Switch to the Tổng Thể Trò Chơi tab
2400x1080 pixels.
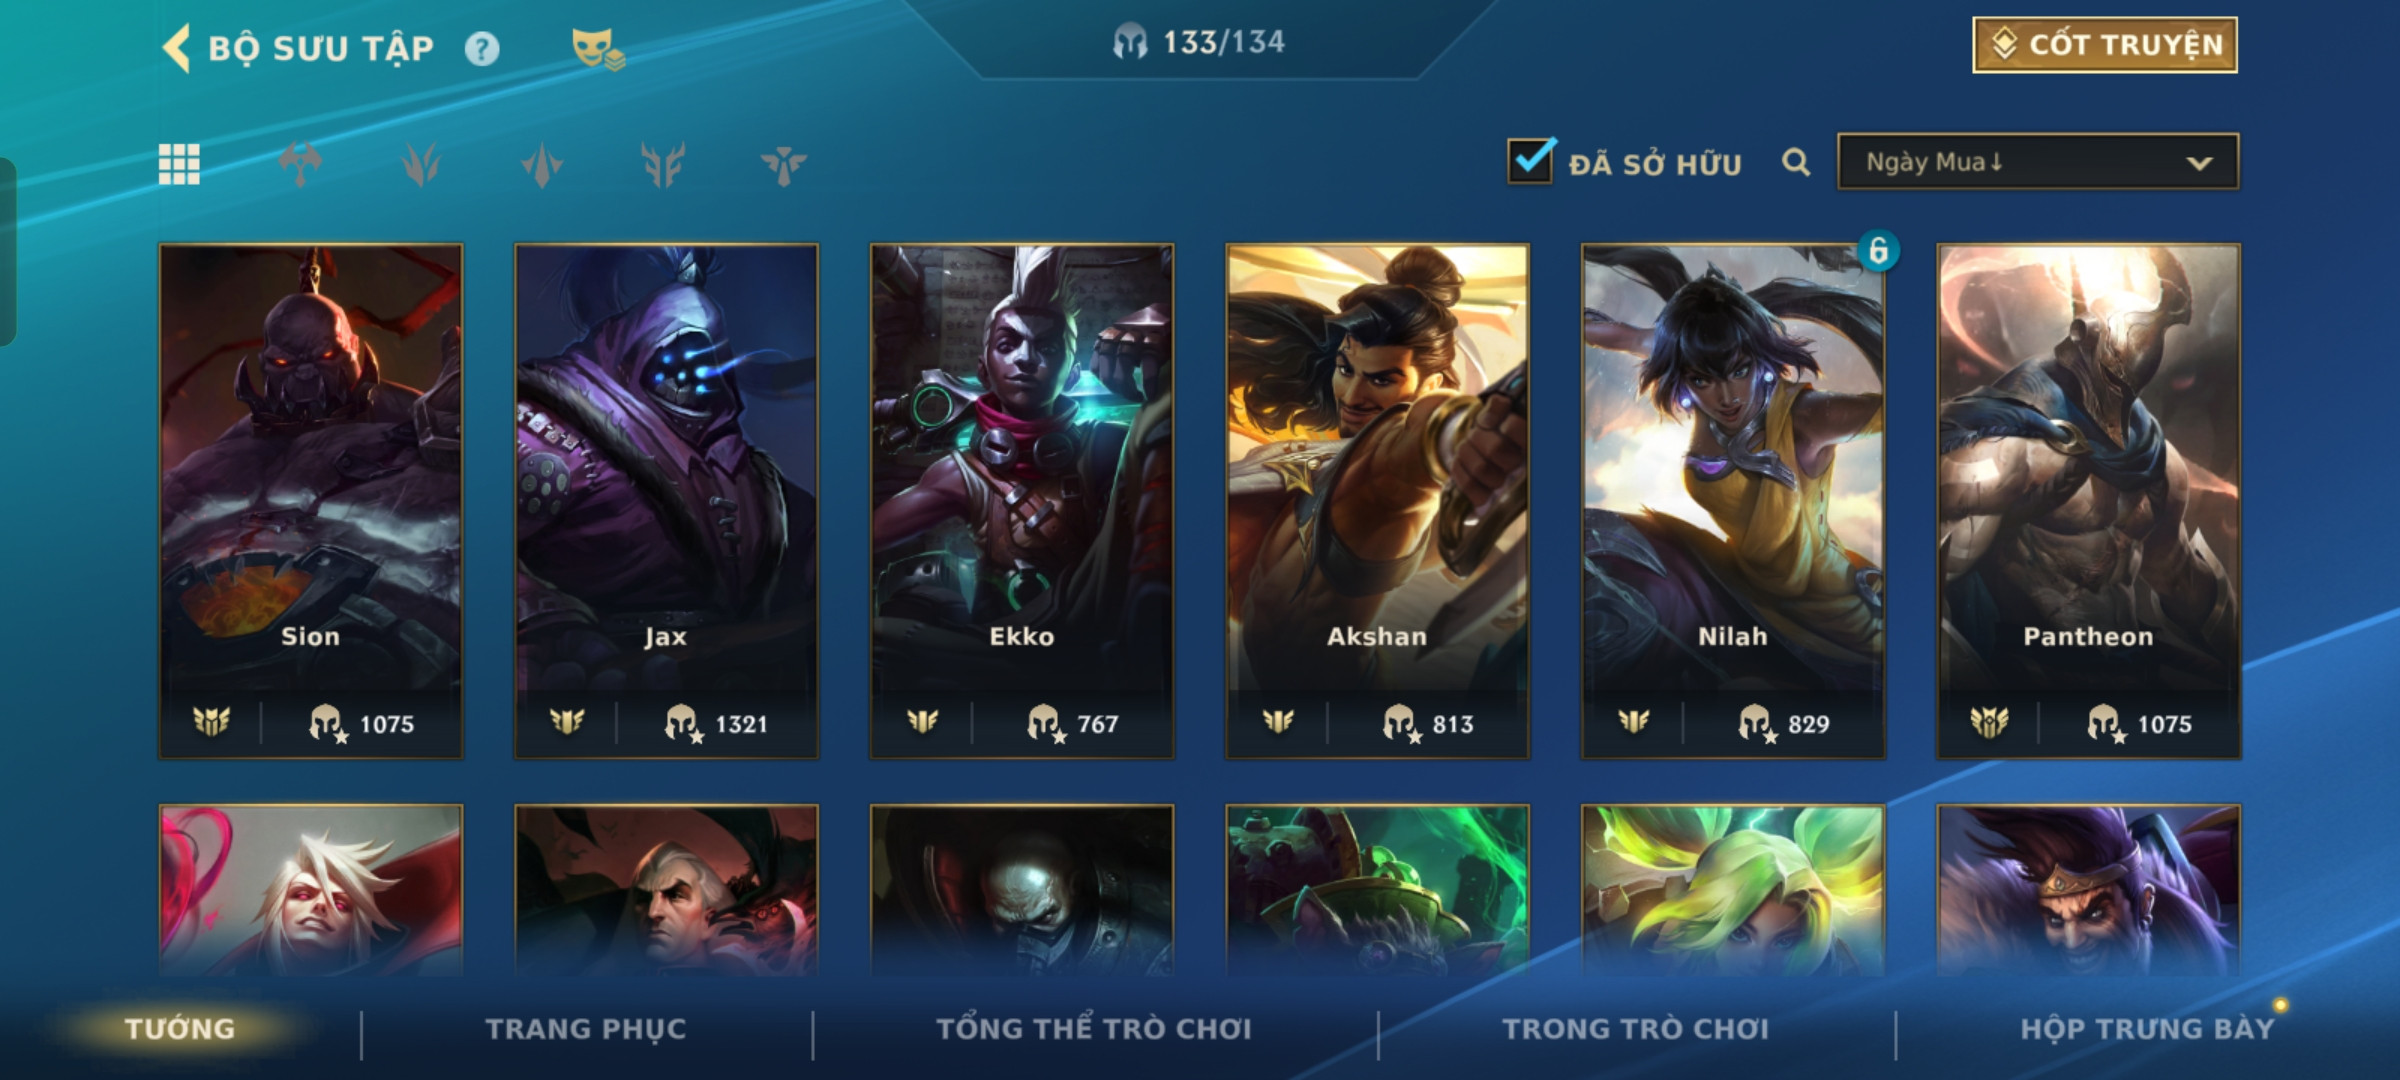coord(1094,1029)
